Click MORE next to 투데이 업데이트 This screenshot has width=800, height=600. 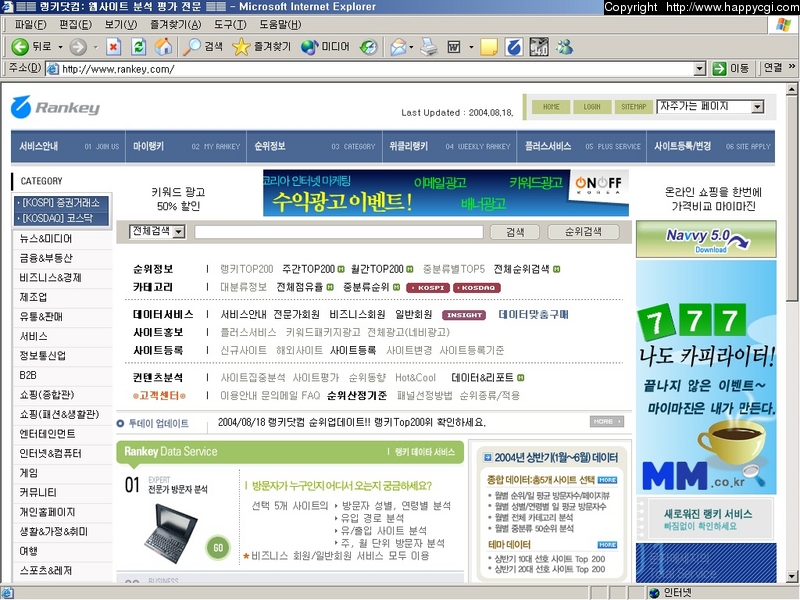607,421
